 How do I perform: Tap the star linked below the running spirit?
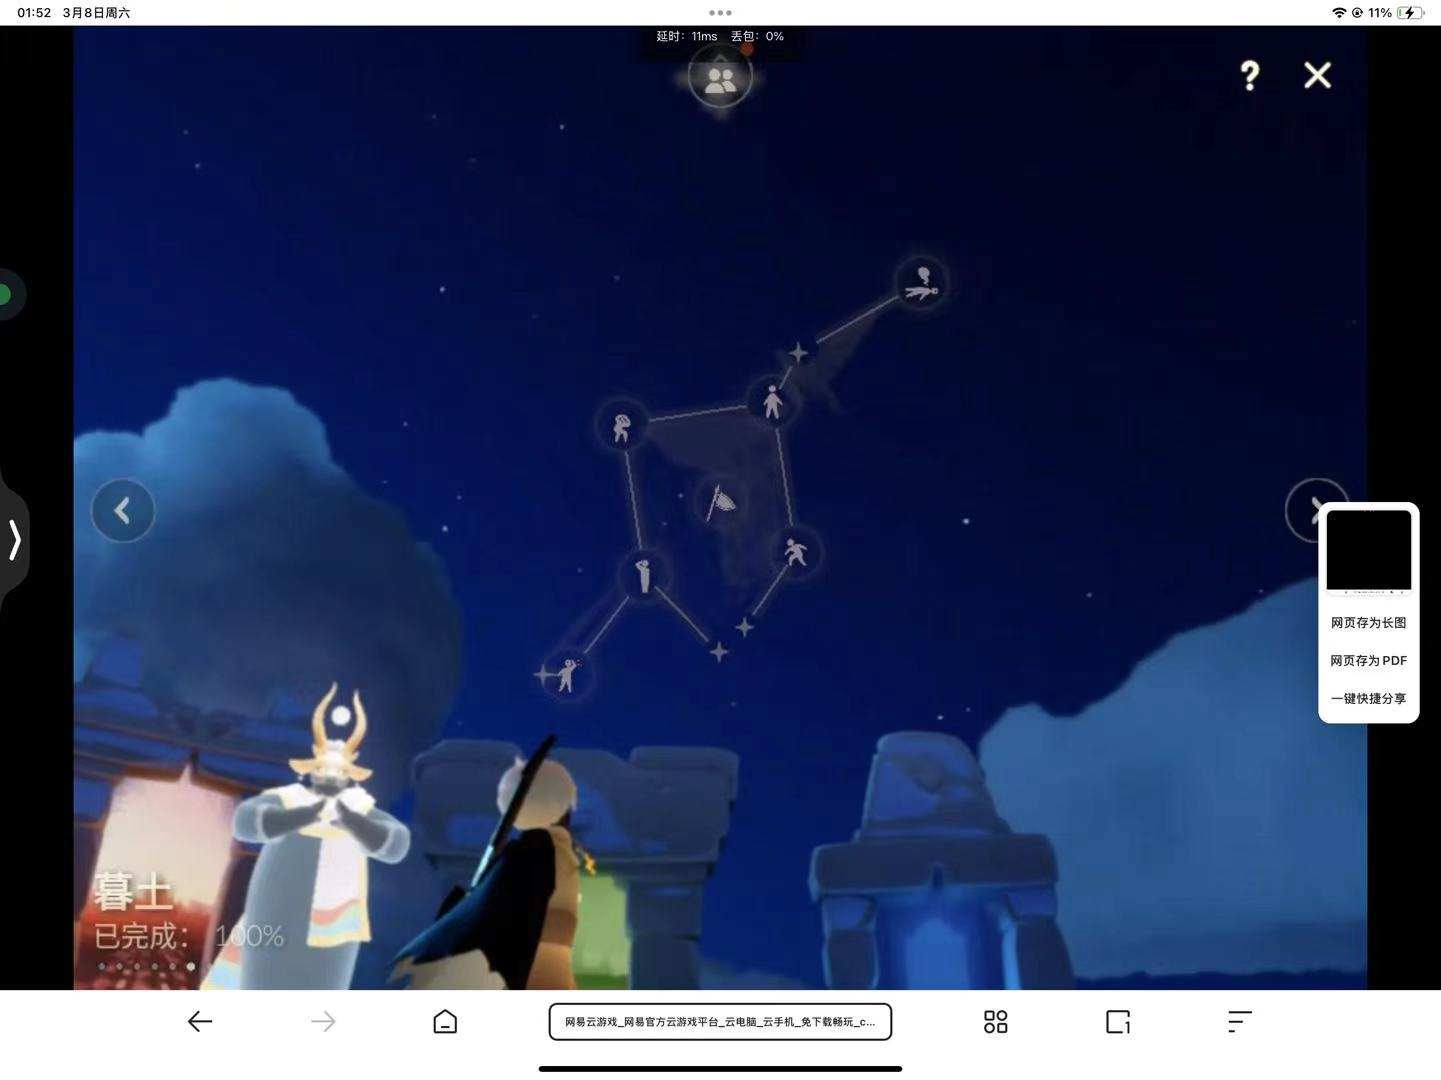(744, 627)
